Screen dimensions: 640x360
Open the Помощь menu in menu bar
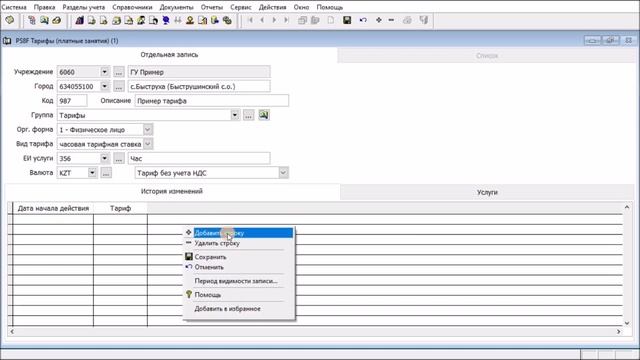pyautogui.click(x=330, y=7)
